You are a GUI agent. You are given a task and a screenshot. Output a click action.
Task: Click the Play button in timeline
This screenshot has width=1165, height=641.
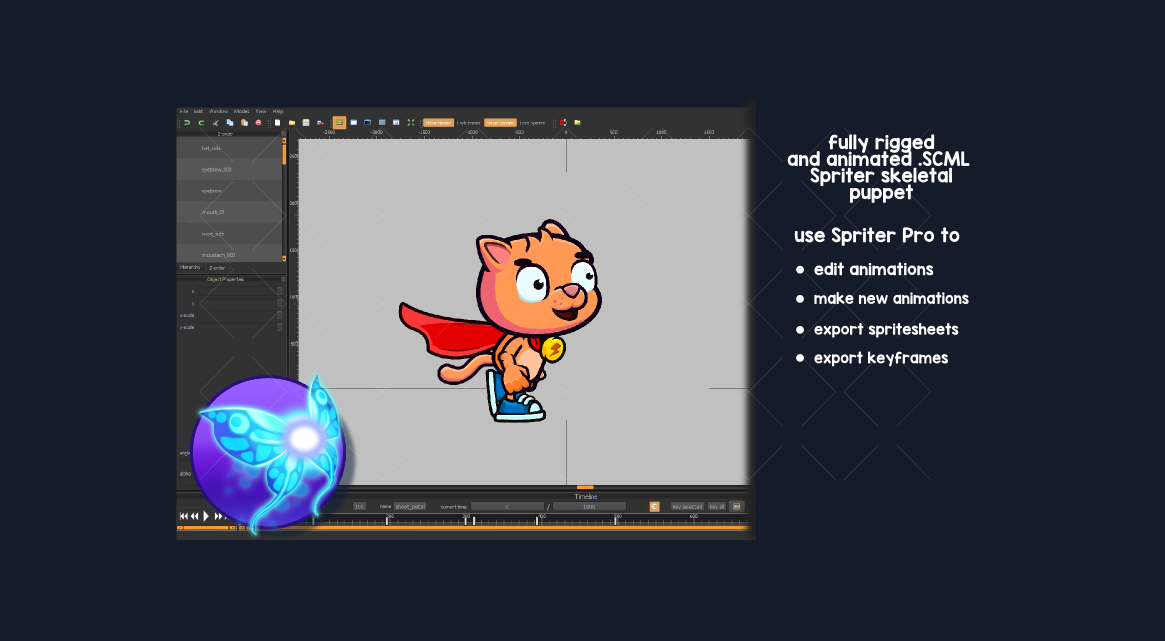point(206,517)
